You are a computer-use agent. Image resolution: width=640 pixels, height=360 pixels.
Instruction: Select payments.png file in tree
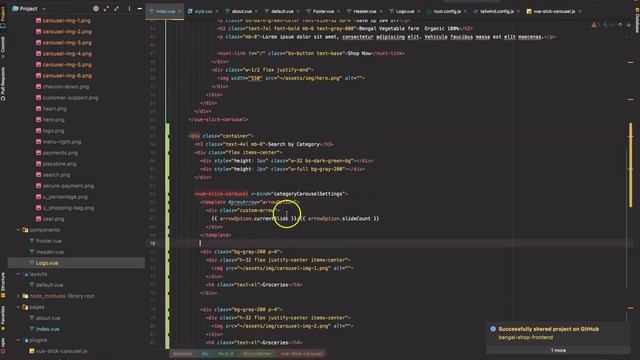point(56,153)
